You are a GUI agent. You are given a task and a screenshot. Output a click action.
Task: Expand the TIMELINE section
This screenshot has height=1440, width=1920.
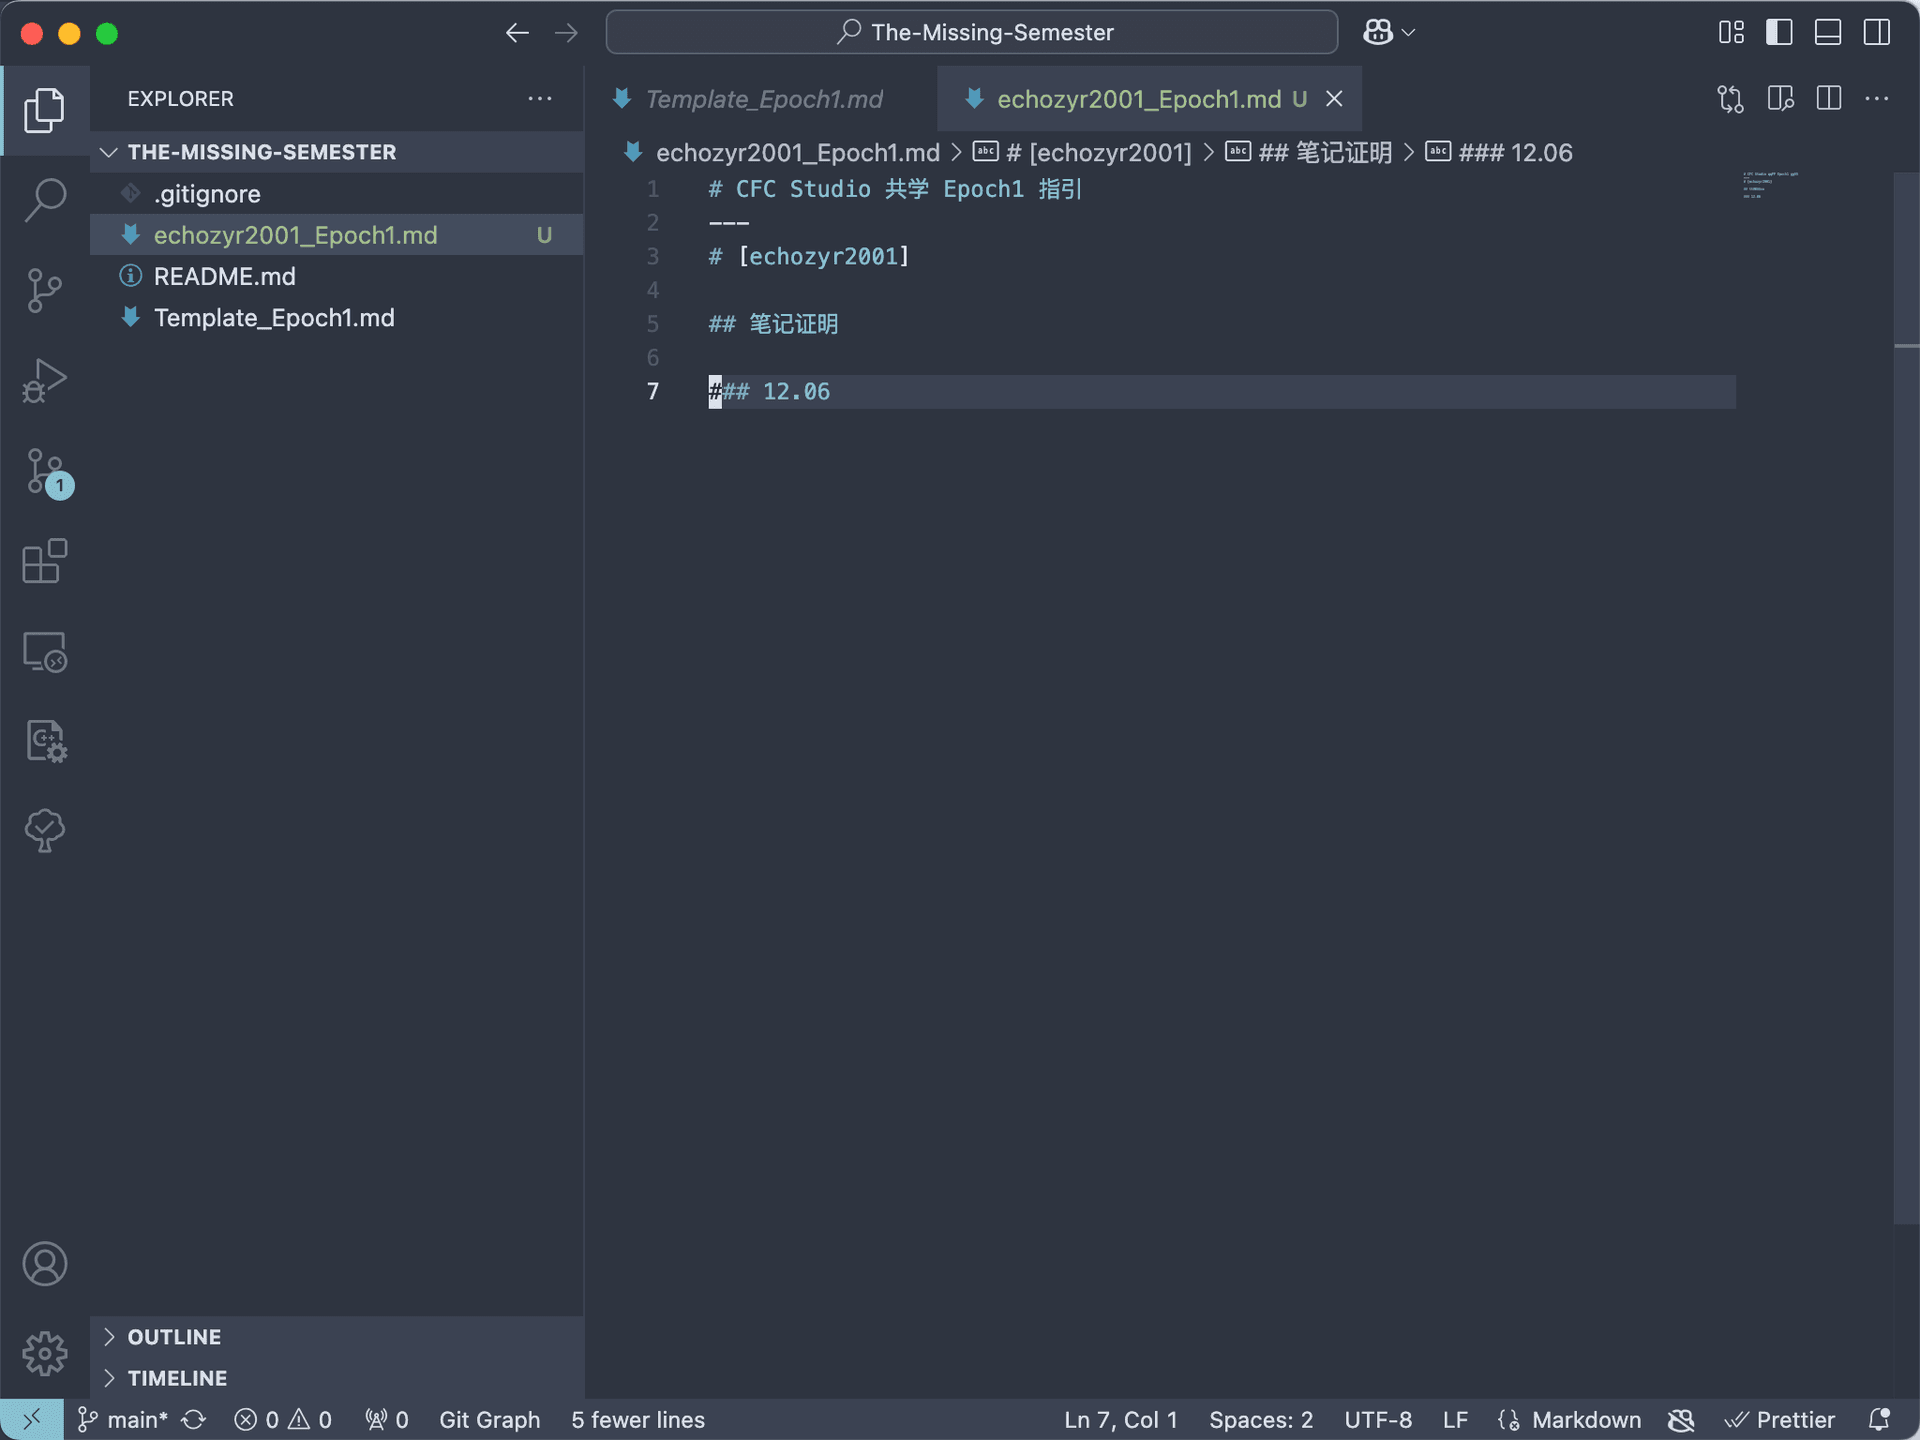[177, 1378]
